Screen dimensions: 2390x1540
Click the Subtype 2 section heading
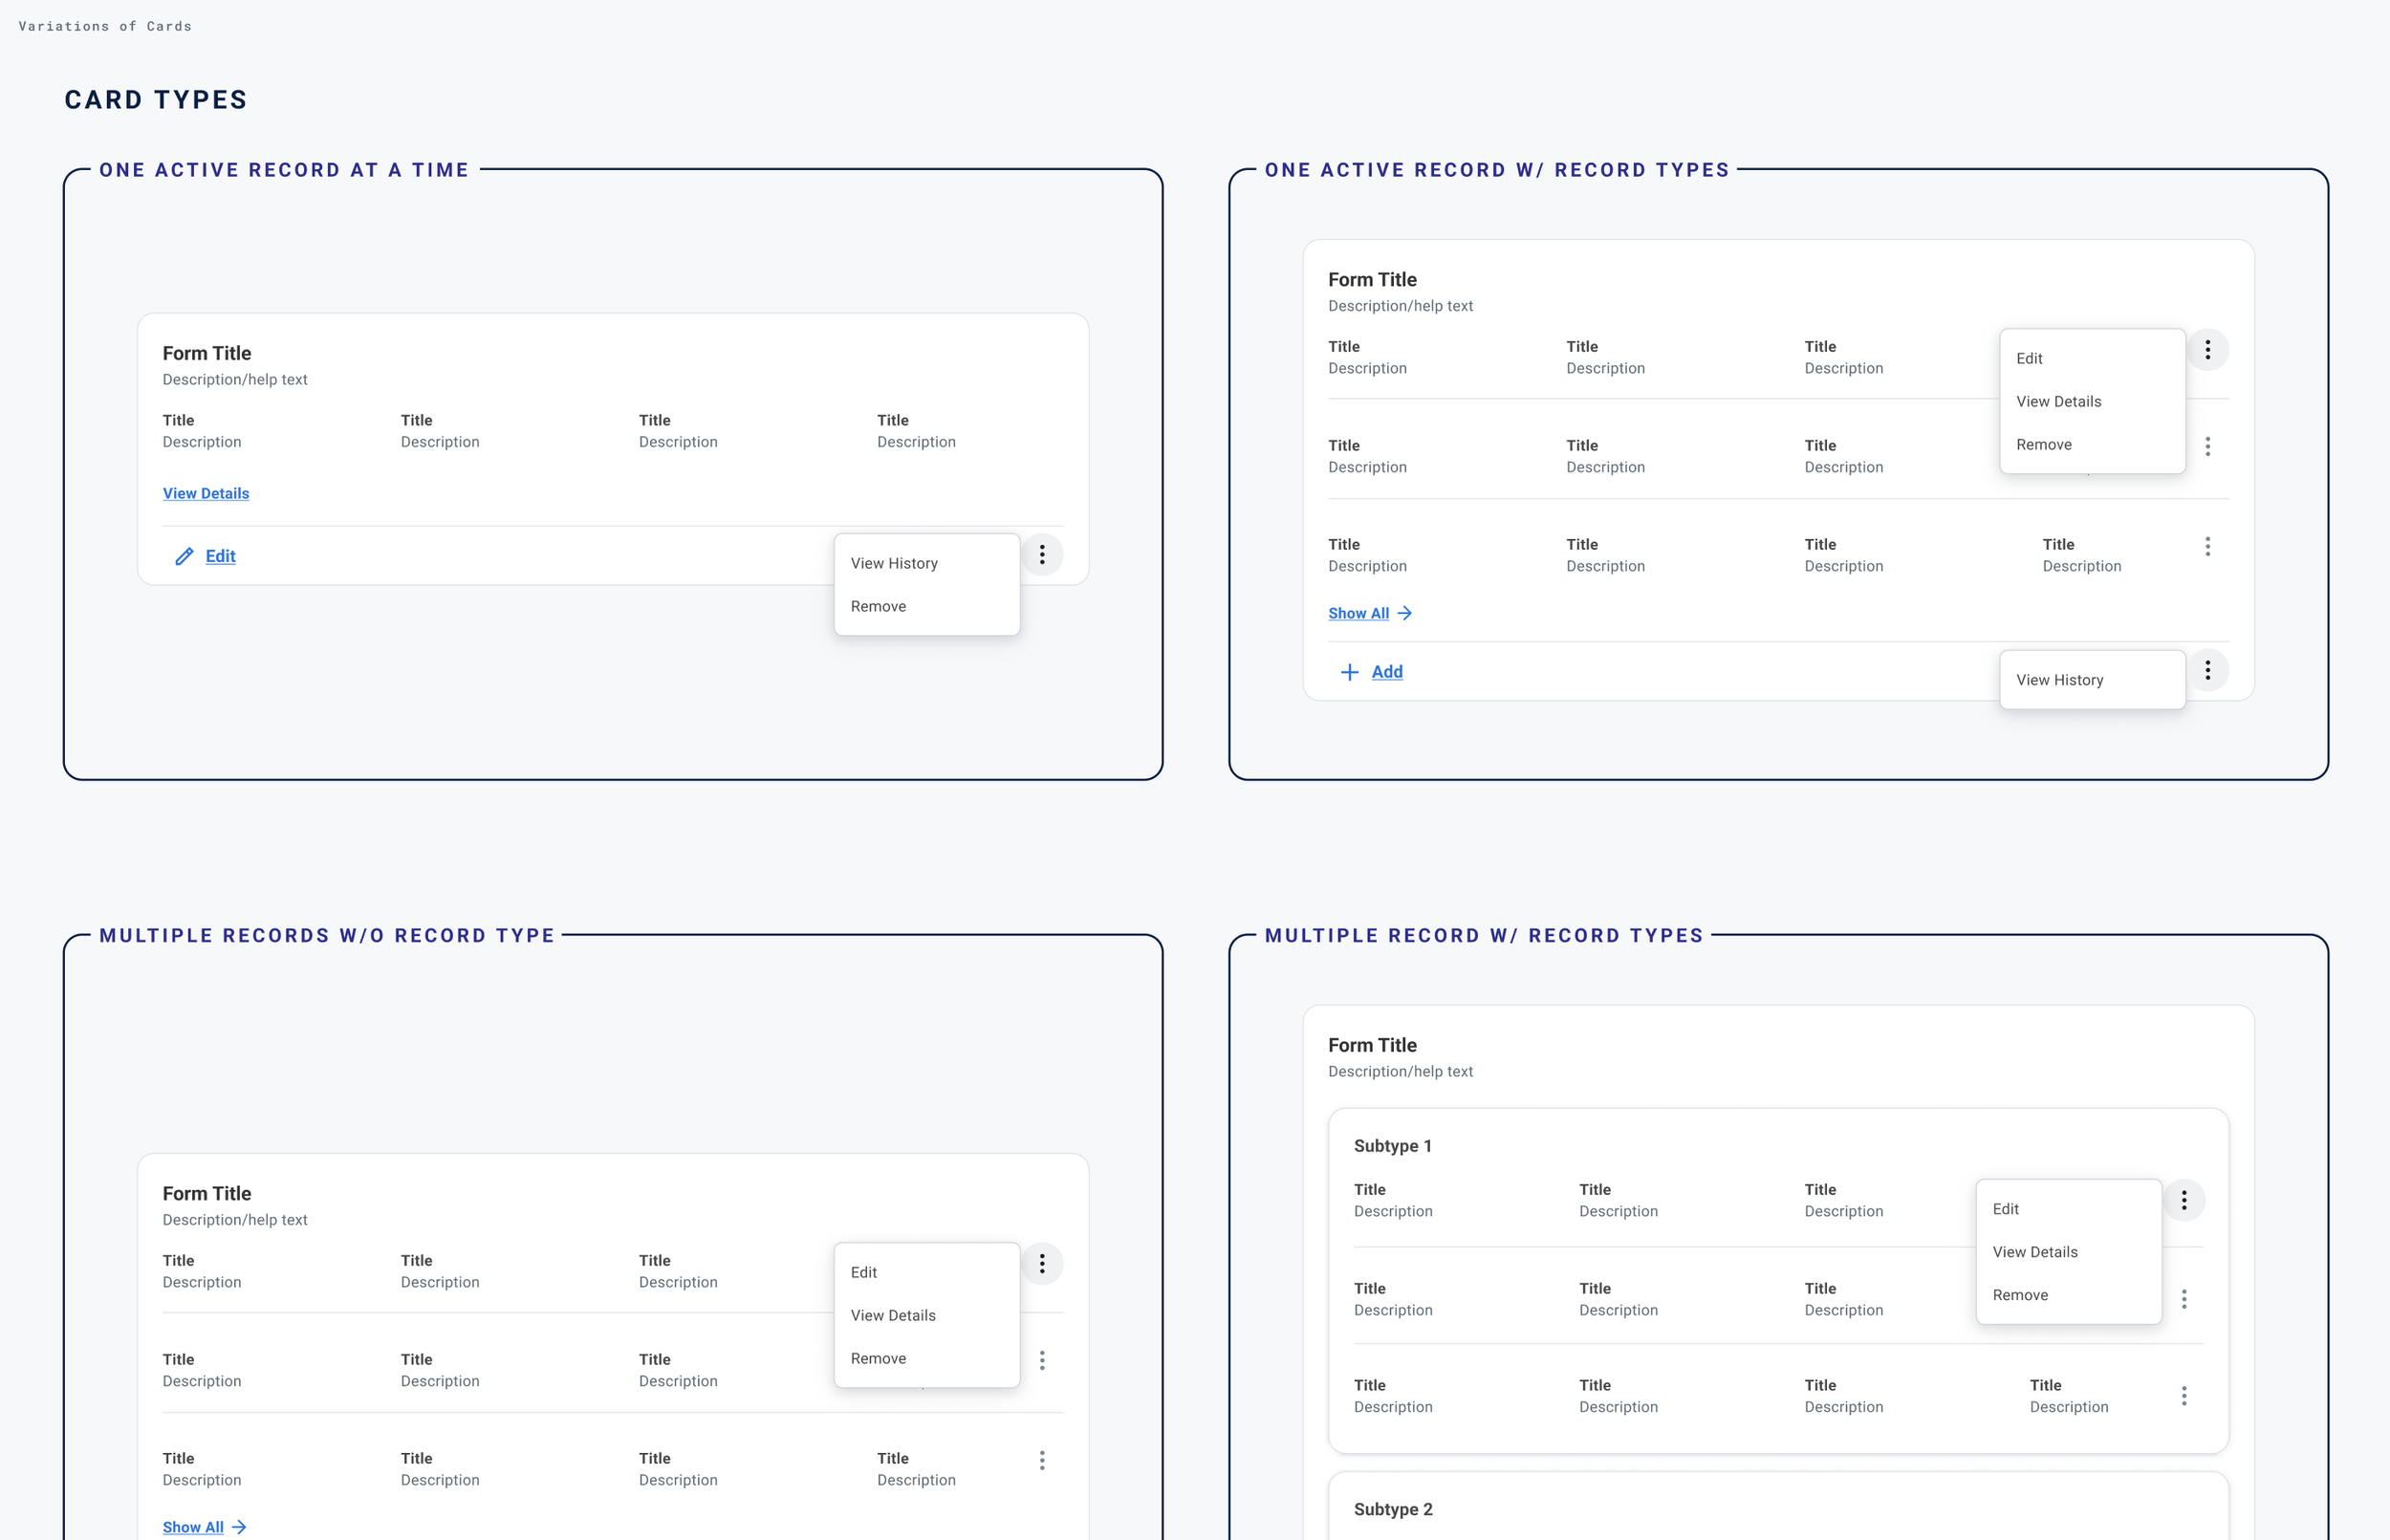[1392, 1509]
